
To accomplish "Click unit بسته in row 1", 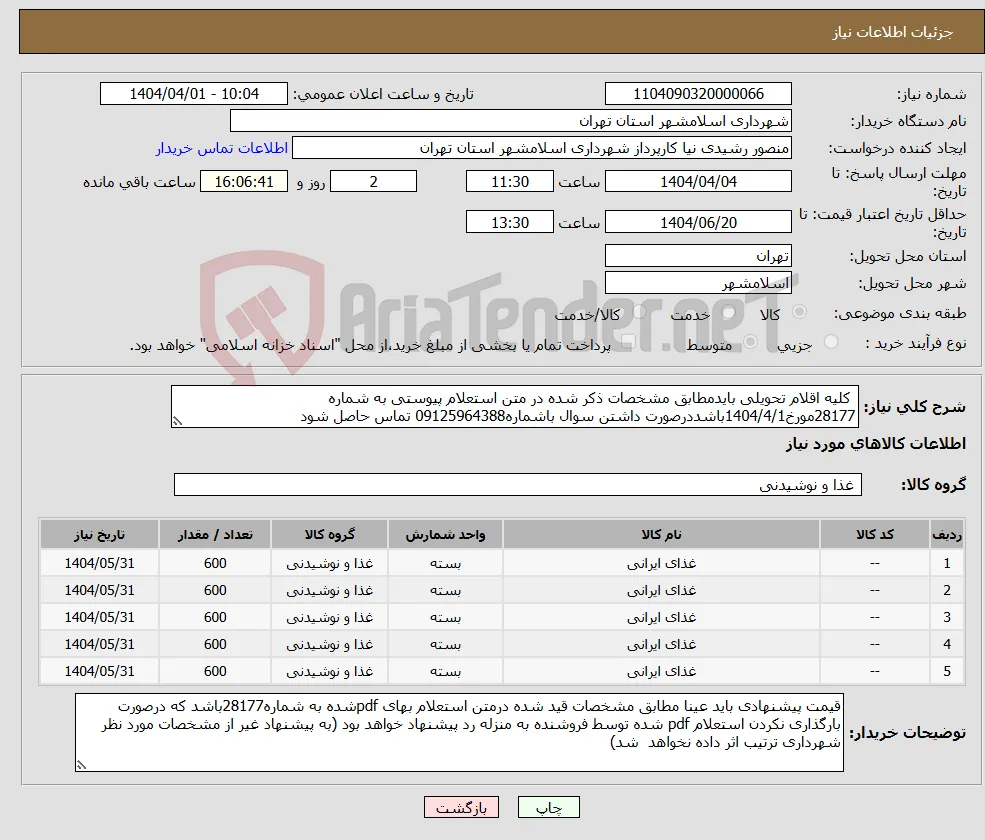I will [x=445, y=563].
